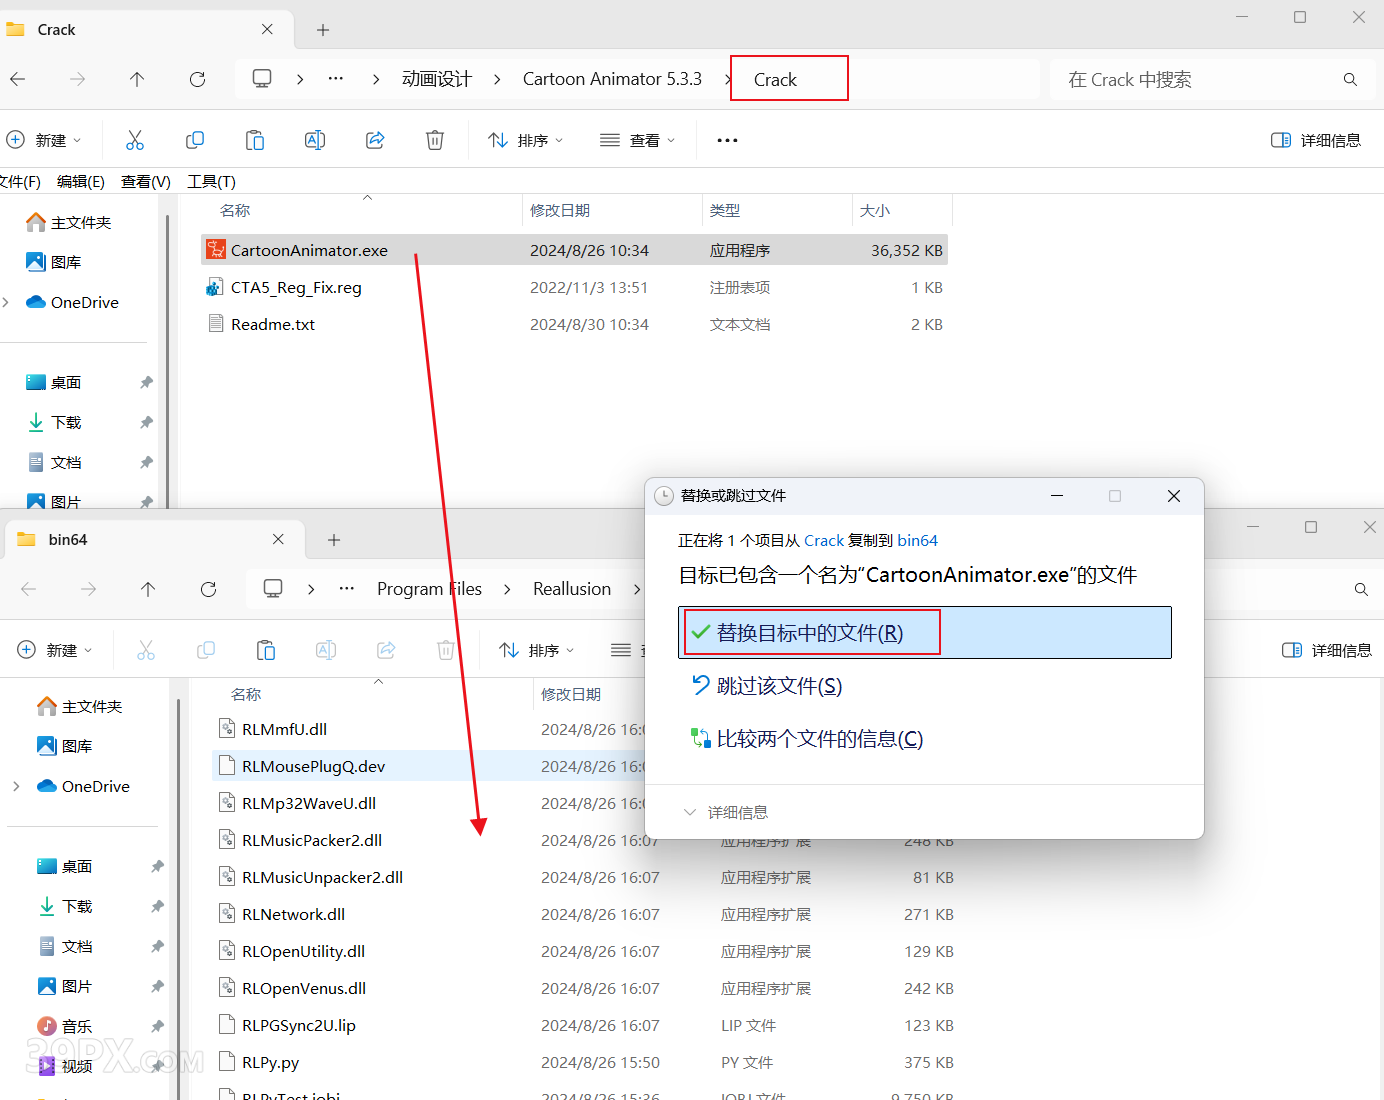Toggle the details pane in bin64 window

pyautogui.click(x=1327, y=650)
